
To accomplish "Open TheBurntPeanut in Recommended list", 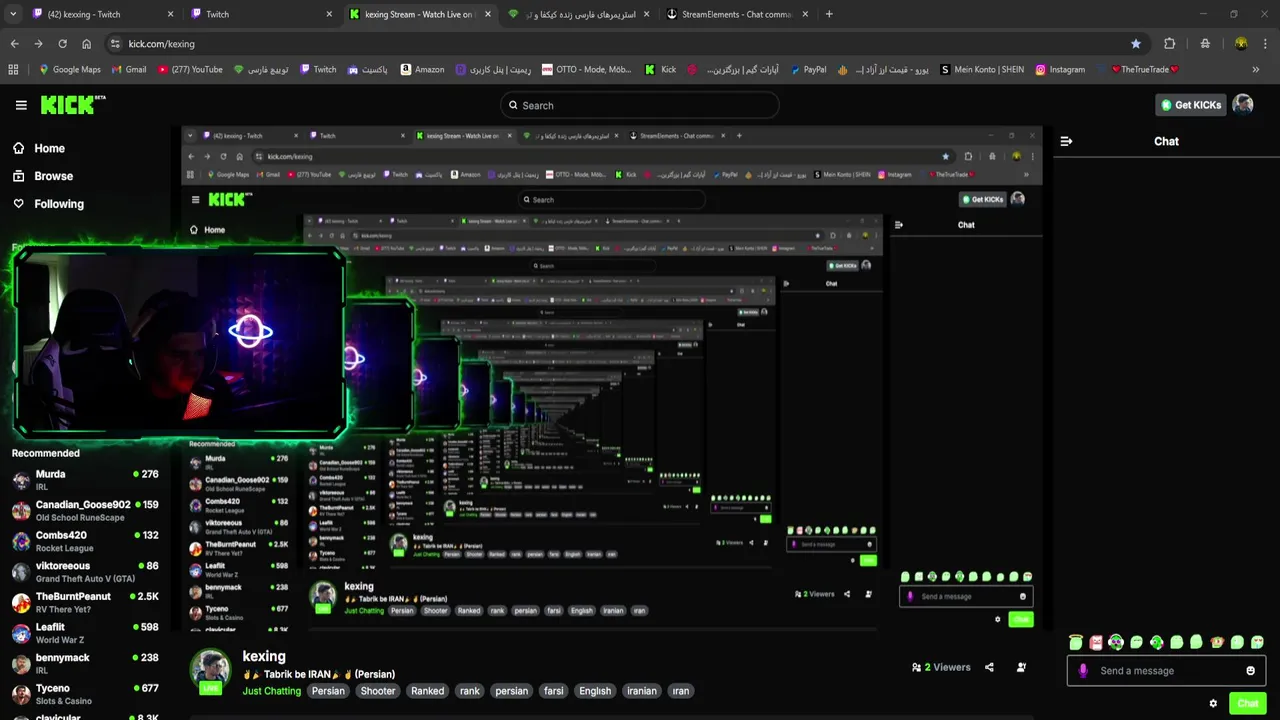I will click(85, 602).
